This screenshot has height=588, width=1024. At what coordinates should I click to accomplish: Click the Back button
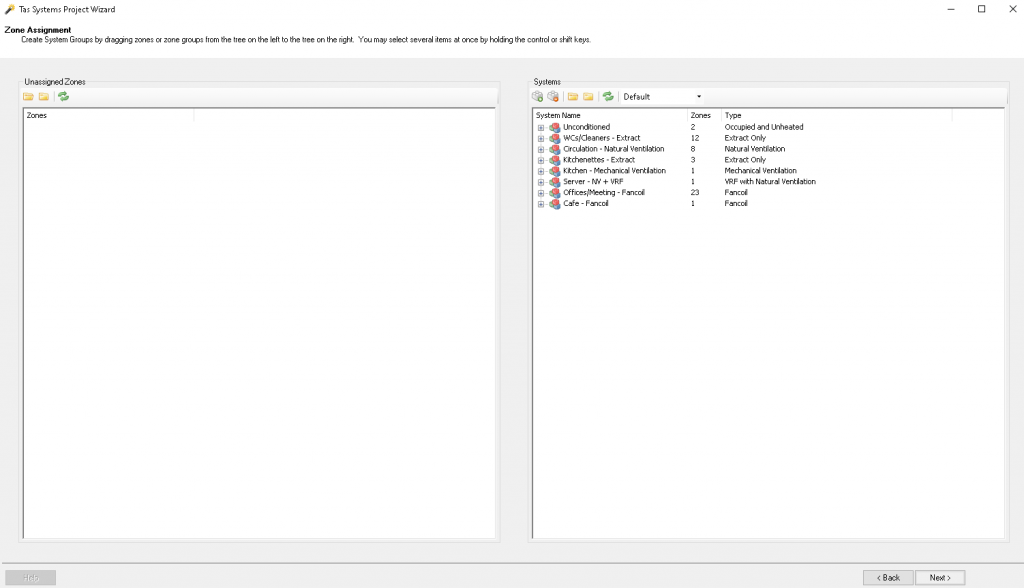[x=888, y=577]
